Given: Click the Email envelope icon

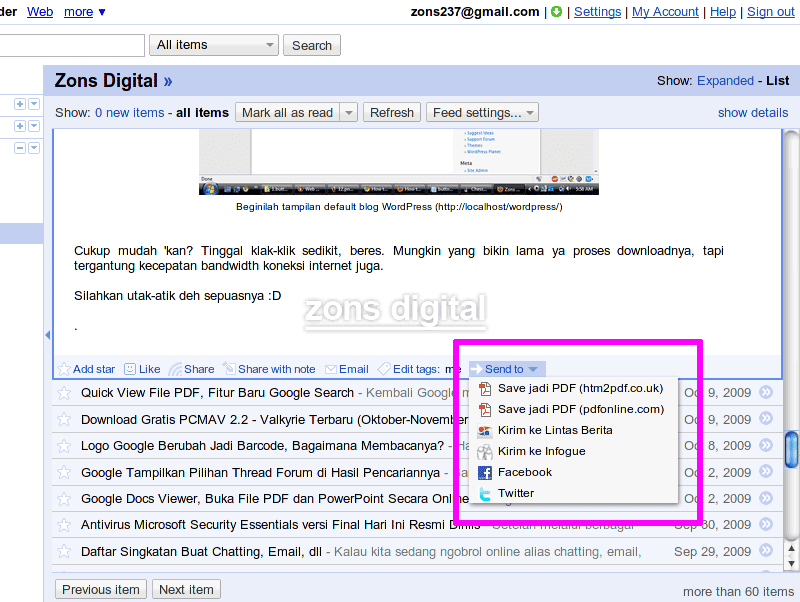Looking at the screenshot, I should tap(331, 369).
